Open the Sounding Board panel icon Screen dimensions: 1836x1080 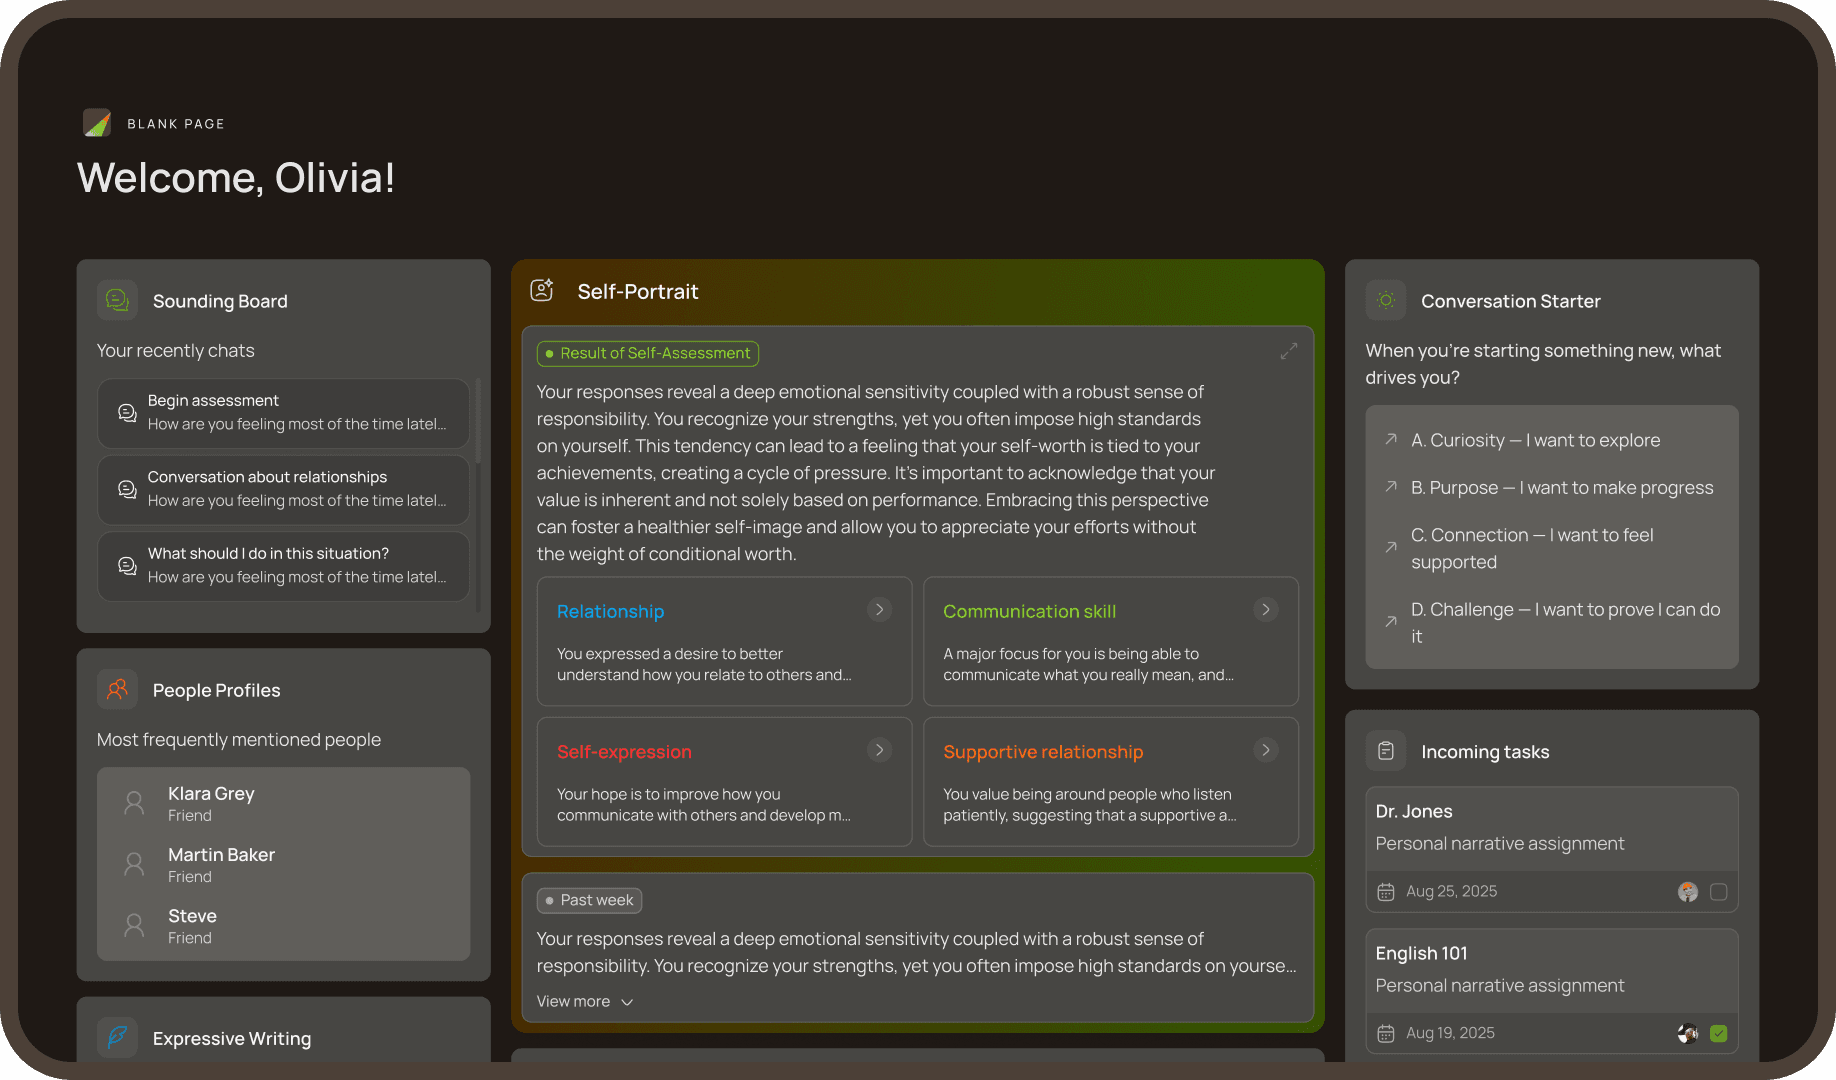[x=117, y=300]
